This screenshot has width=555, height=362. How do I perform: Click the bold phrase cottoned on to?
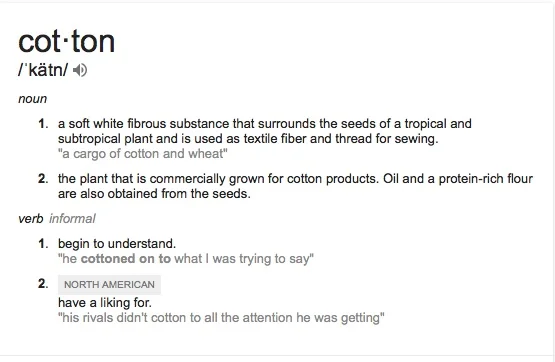point(126,259)
